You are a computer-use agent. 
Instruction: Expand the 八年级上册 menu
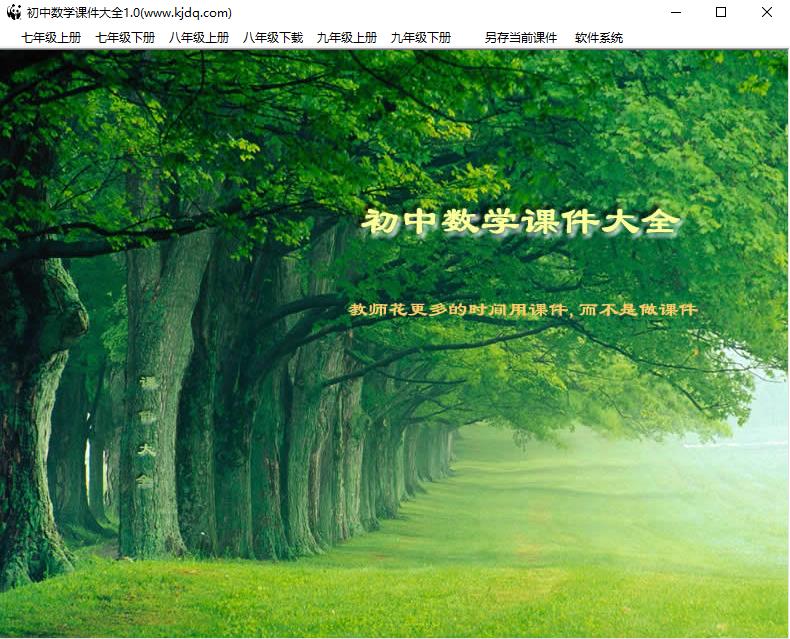coord(199,38)
